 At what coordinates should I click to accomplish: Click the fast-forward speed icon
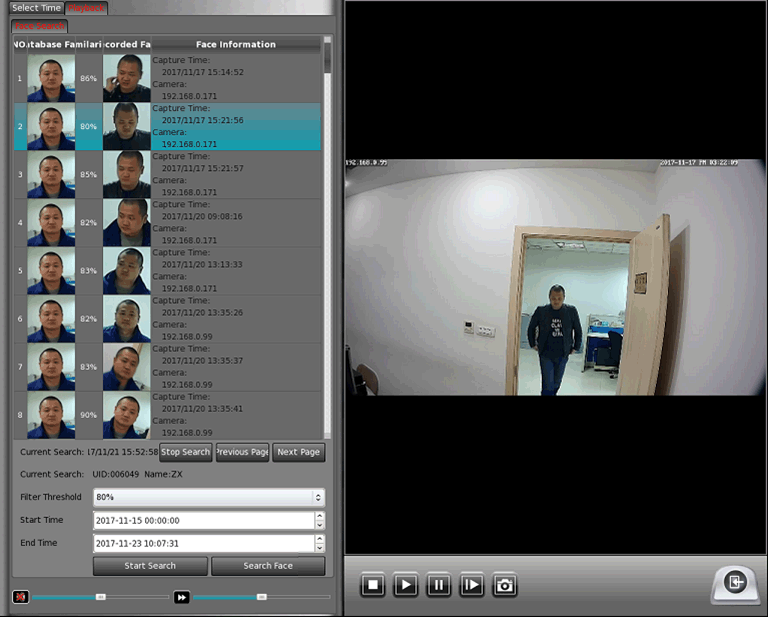click(x=182, y=597)
